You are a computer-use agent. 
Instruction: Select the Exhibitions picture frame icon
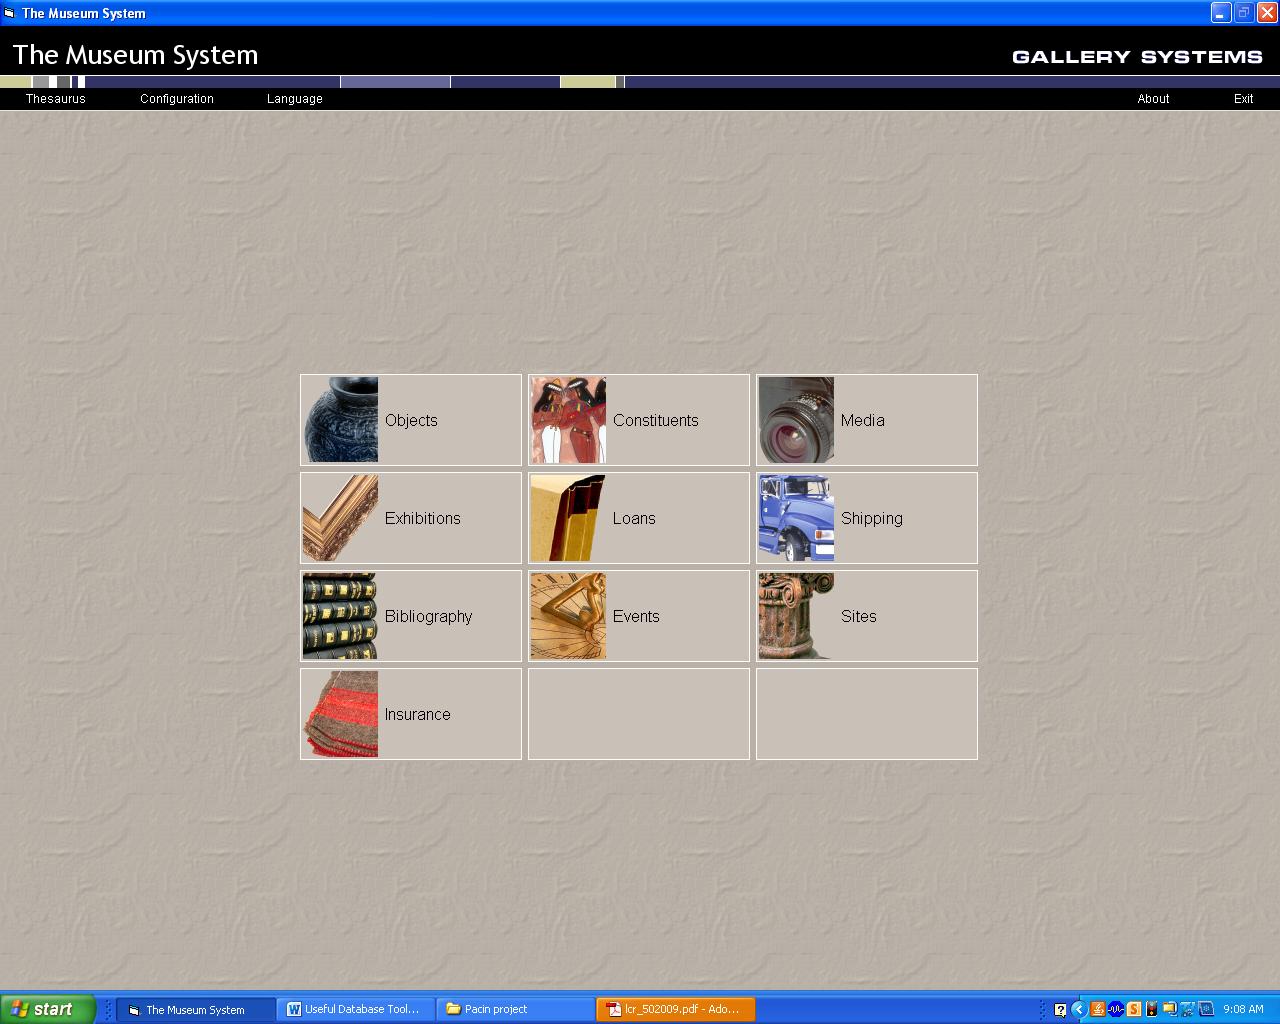pos(341,518)
